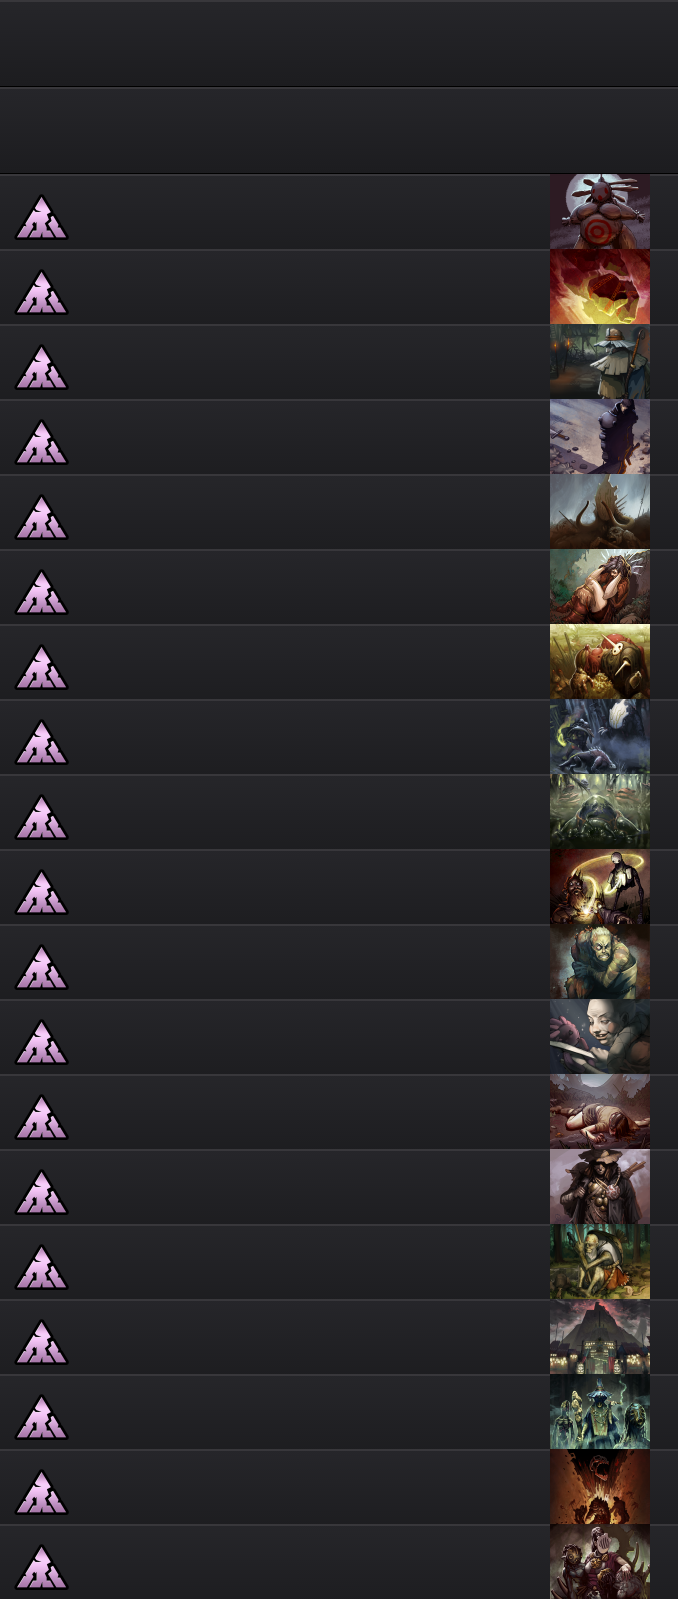Select the set symbol beside the ghostly green procession
This screenshot has height=1599, width=678.
(42, 1417)
